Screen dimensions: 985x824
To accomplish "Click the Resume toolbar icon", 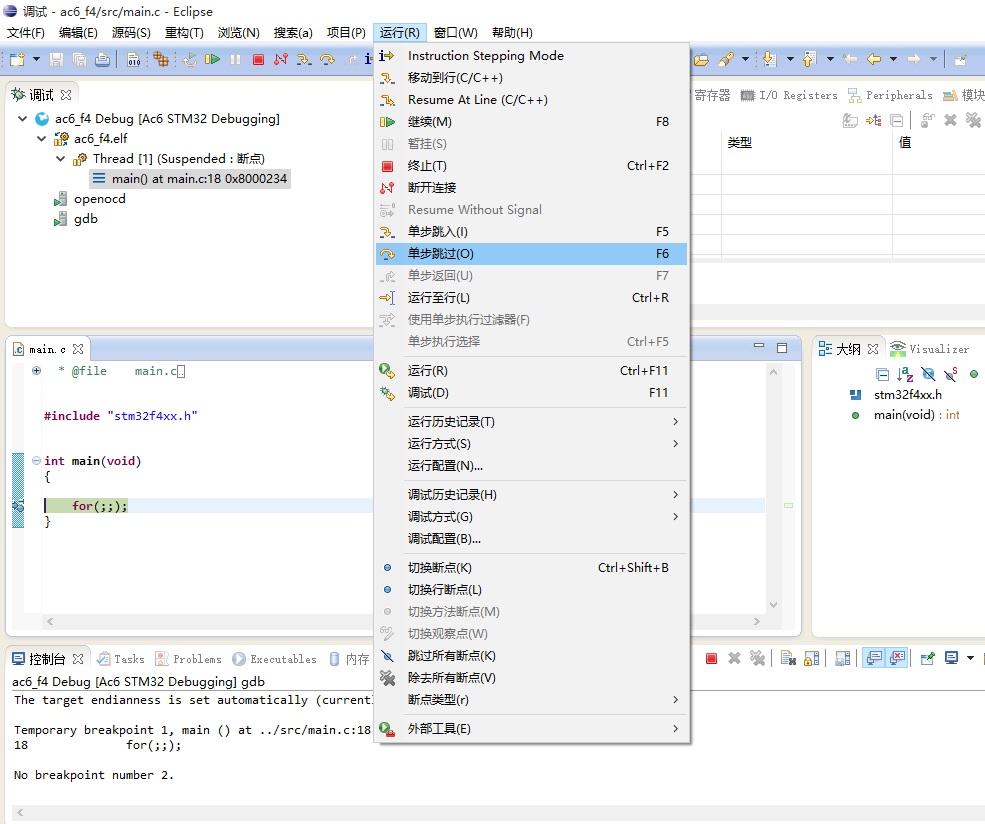I will pyautogui.click(x=212, y=59).
